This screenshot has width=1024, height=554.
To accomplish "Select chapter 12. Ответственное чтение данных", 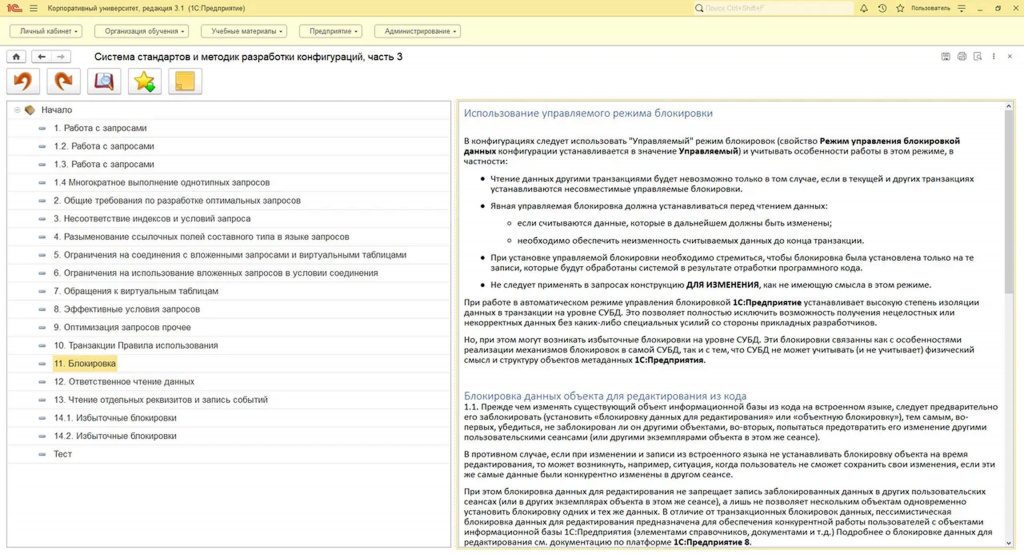I will pyautogui.click(x=123, y=382).
